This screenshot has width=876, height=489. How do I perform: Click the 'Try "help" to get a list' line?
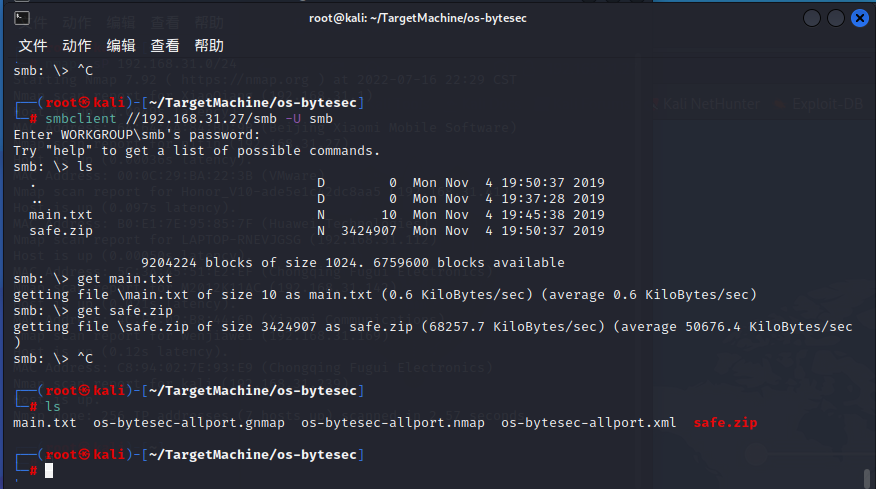pyautogui.click(x=197, y=151)
